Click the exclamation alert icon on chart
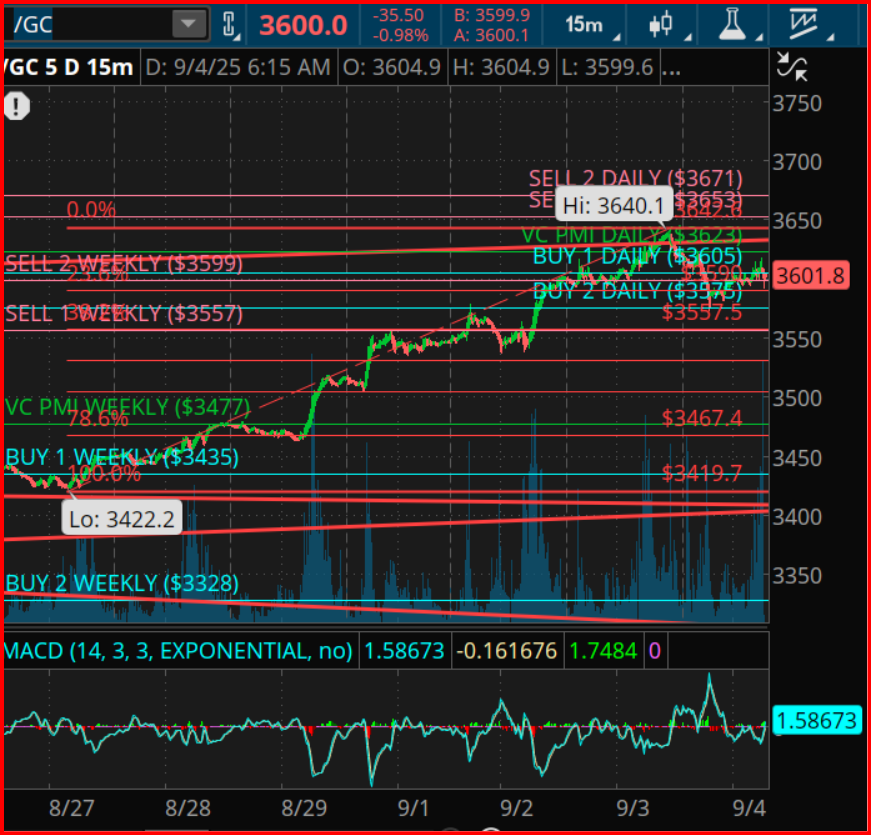Viewport: 871px width, 835px height. coord(17,104)
